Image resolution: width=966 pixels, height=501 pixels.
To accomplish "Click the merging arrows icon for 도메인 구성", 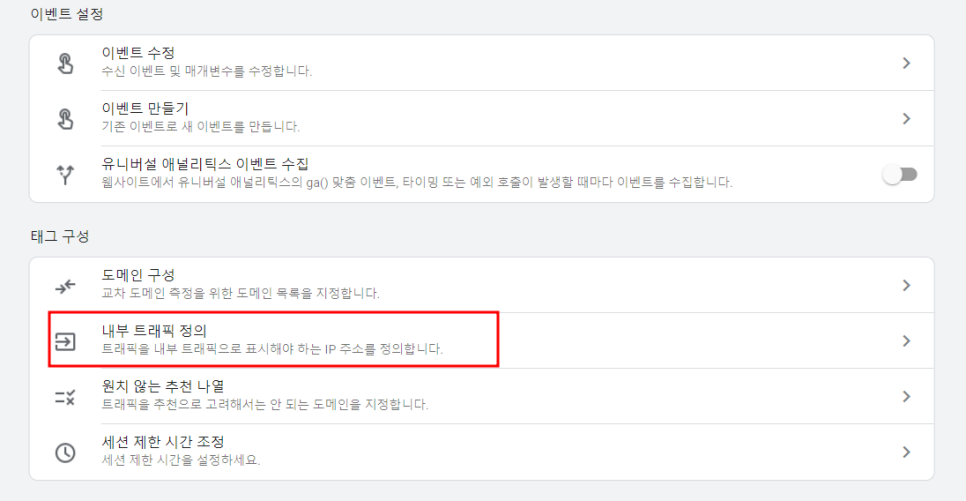I will [x=65, y=286].
